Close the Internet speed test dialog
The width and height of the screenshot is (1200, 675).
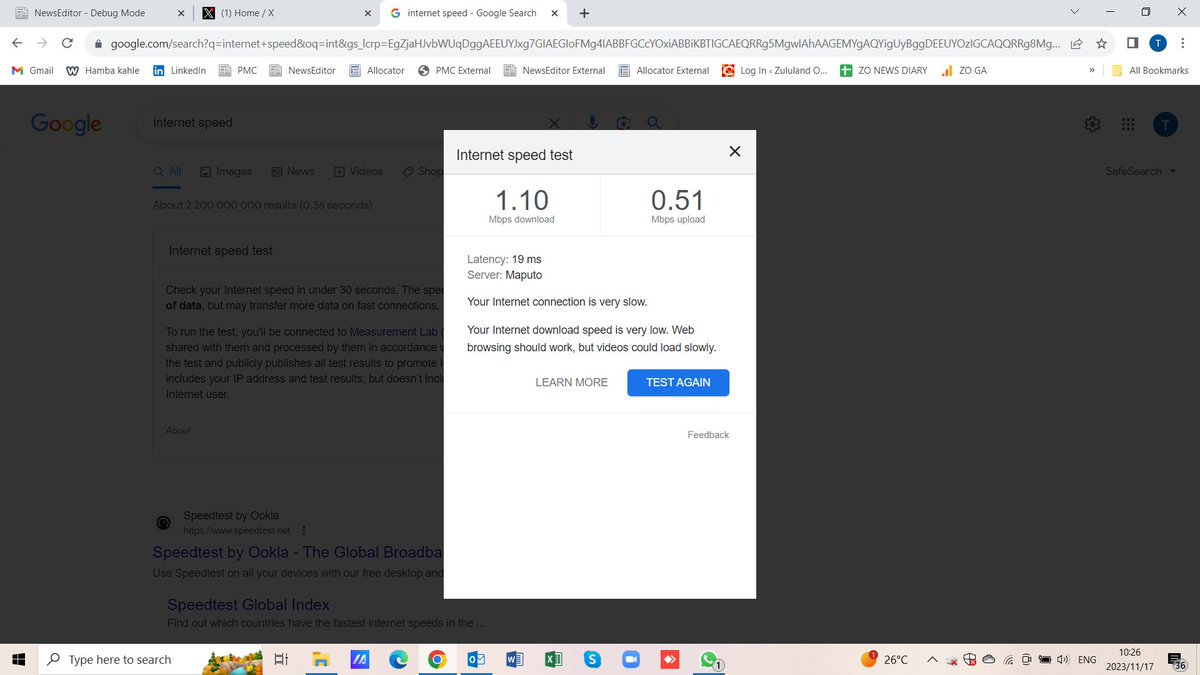tap(735, 152)
